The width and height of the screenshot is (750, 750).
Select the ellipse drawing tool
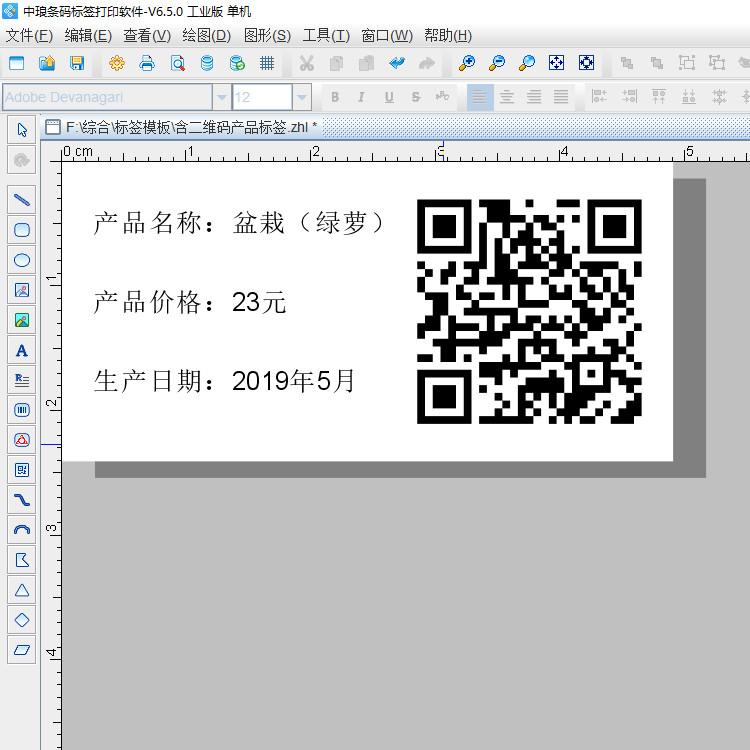22,260
